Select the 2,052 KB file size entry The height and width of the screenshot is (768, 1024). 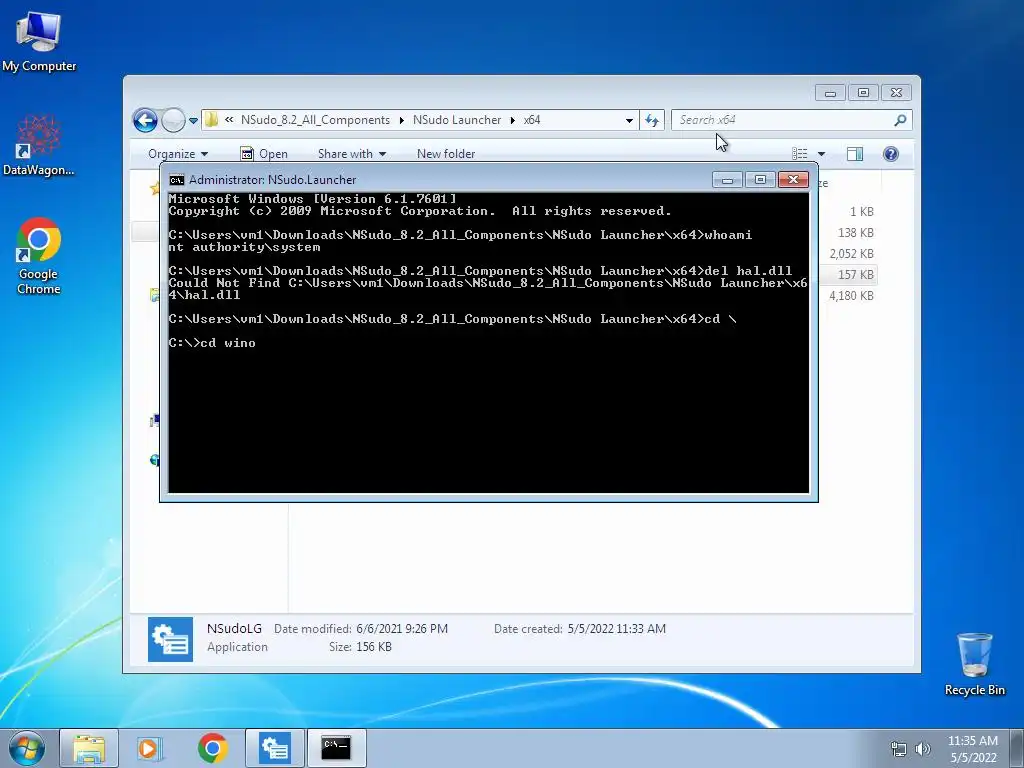coord(852,253)
